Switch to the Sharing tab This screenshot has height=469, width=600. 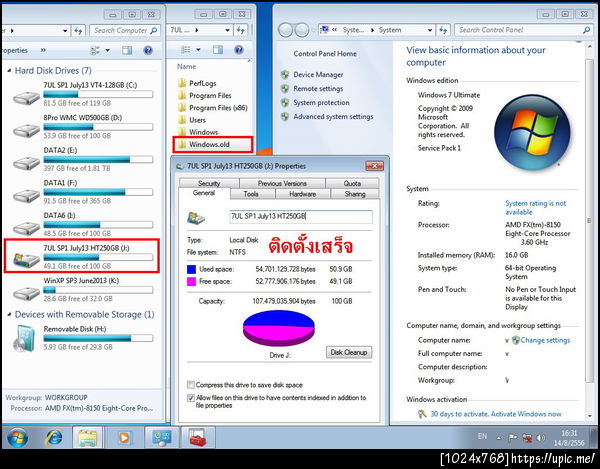(x=355, y=194)
